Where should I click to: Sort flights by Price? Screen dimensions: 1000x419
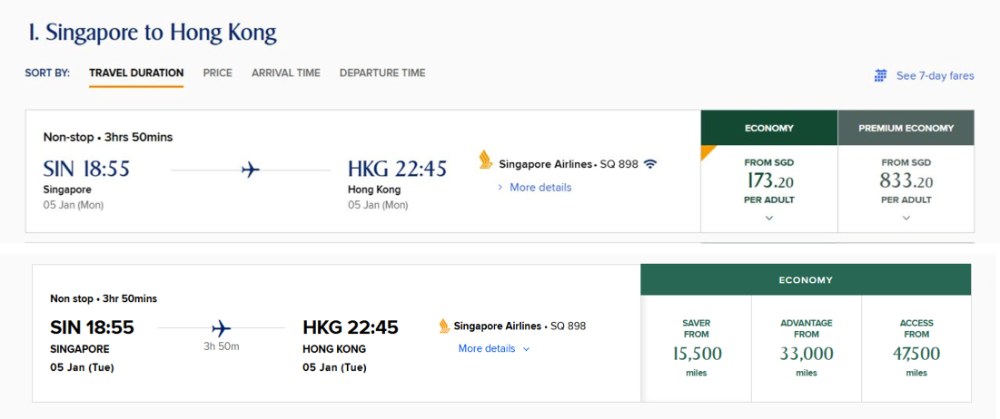[217, 73]
